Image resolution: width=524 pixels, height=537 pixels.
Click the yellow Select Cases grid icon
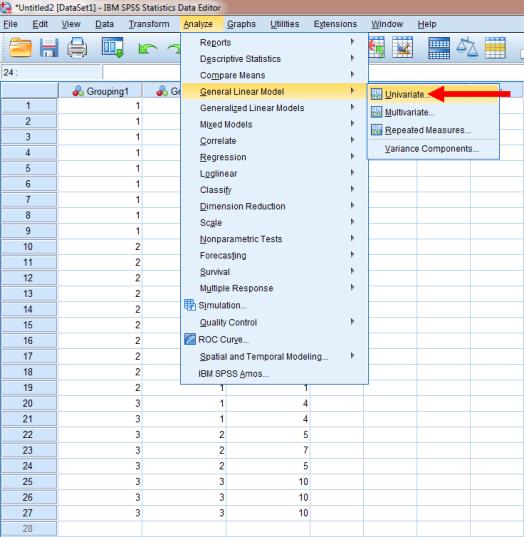pos(495,48)
